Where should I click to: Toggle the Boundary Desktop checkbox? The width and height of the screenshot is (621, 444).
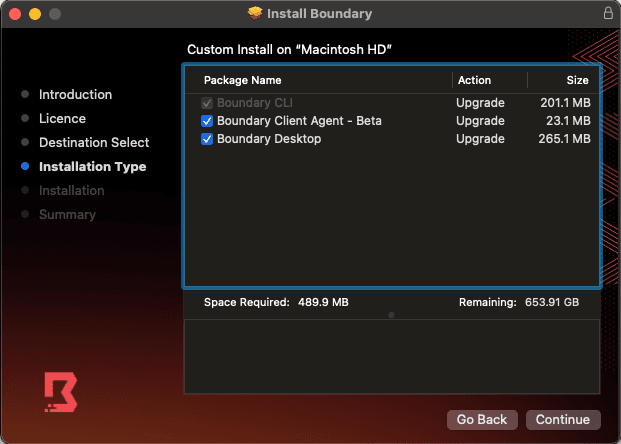point(207,139)
